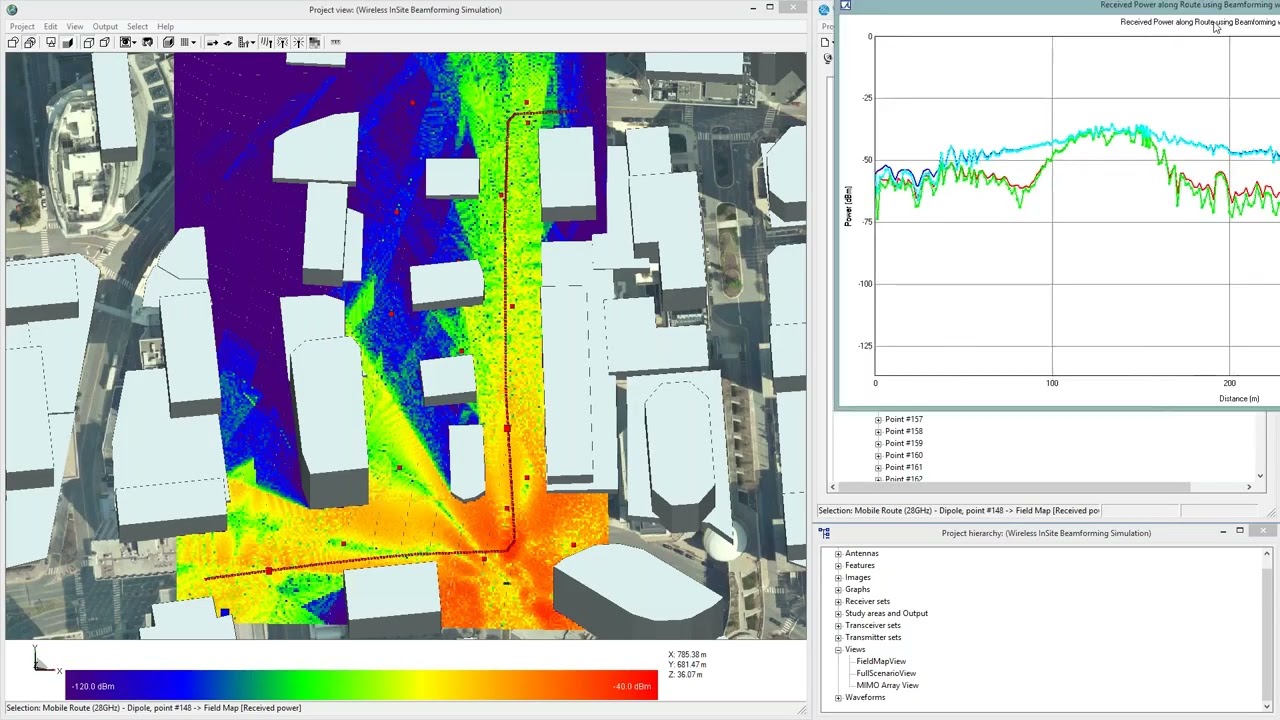Image resolution: width=1280 pixels, height=720 pixels.
Task: Click the starburst radiating lines toolbar icon
Action: [298, 42]
